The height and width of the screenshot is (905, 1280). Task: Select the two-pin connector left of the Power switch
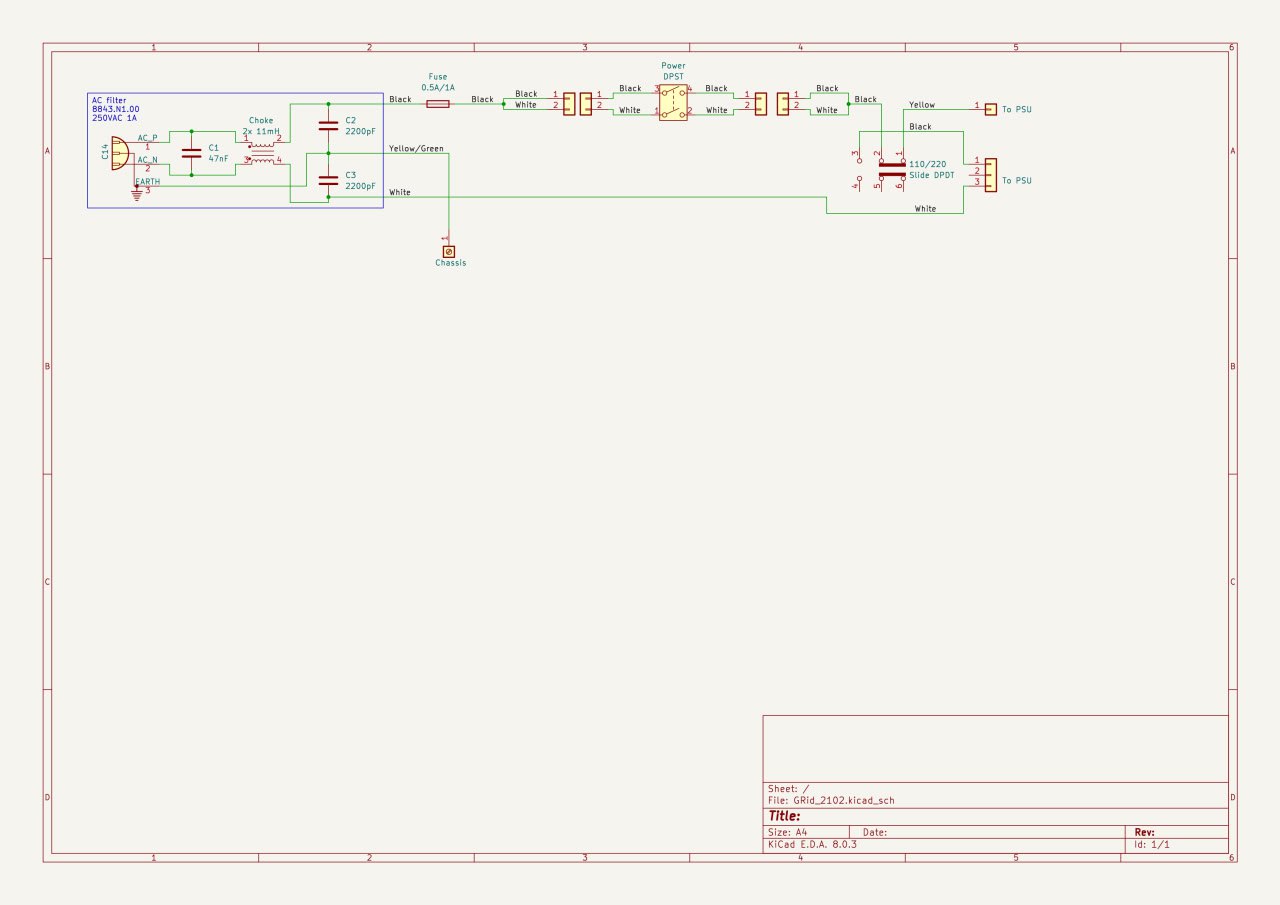585,104
